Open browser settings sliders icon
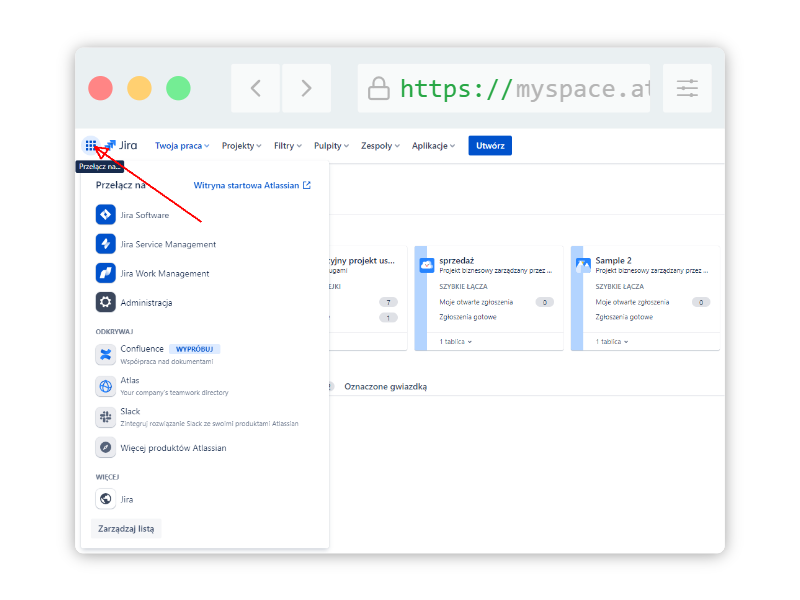Image resolution: width=800 pixels, height=600 pixels. coord(687,88)
